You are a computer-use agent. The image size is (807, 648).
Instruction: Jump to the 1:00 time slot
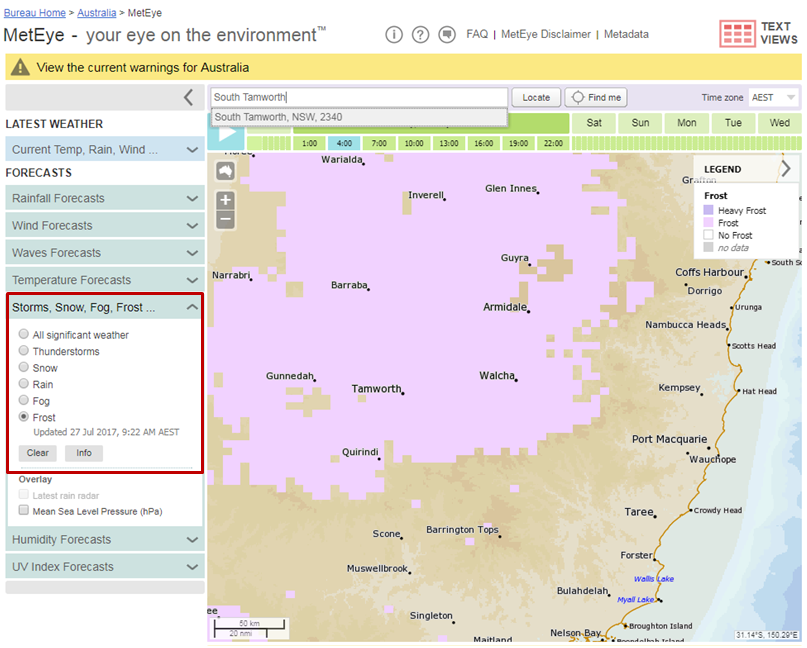pyautogui.click(x=309, y=143)
